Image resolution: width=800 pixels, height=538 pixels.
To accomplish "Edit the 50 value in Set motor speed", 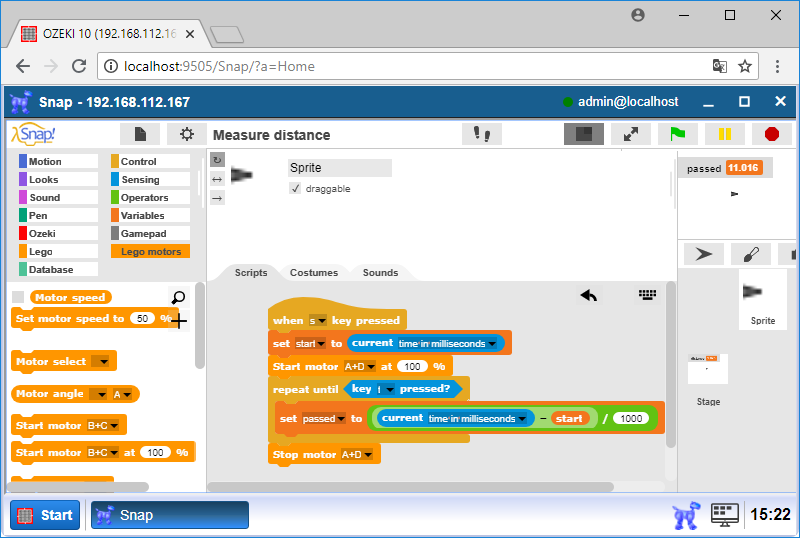I will coord(142,319).
